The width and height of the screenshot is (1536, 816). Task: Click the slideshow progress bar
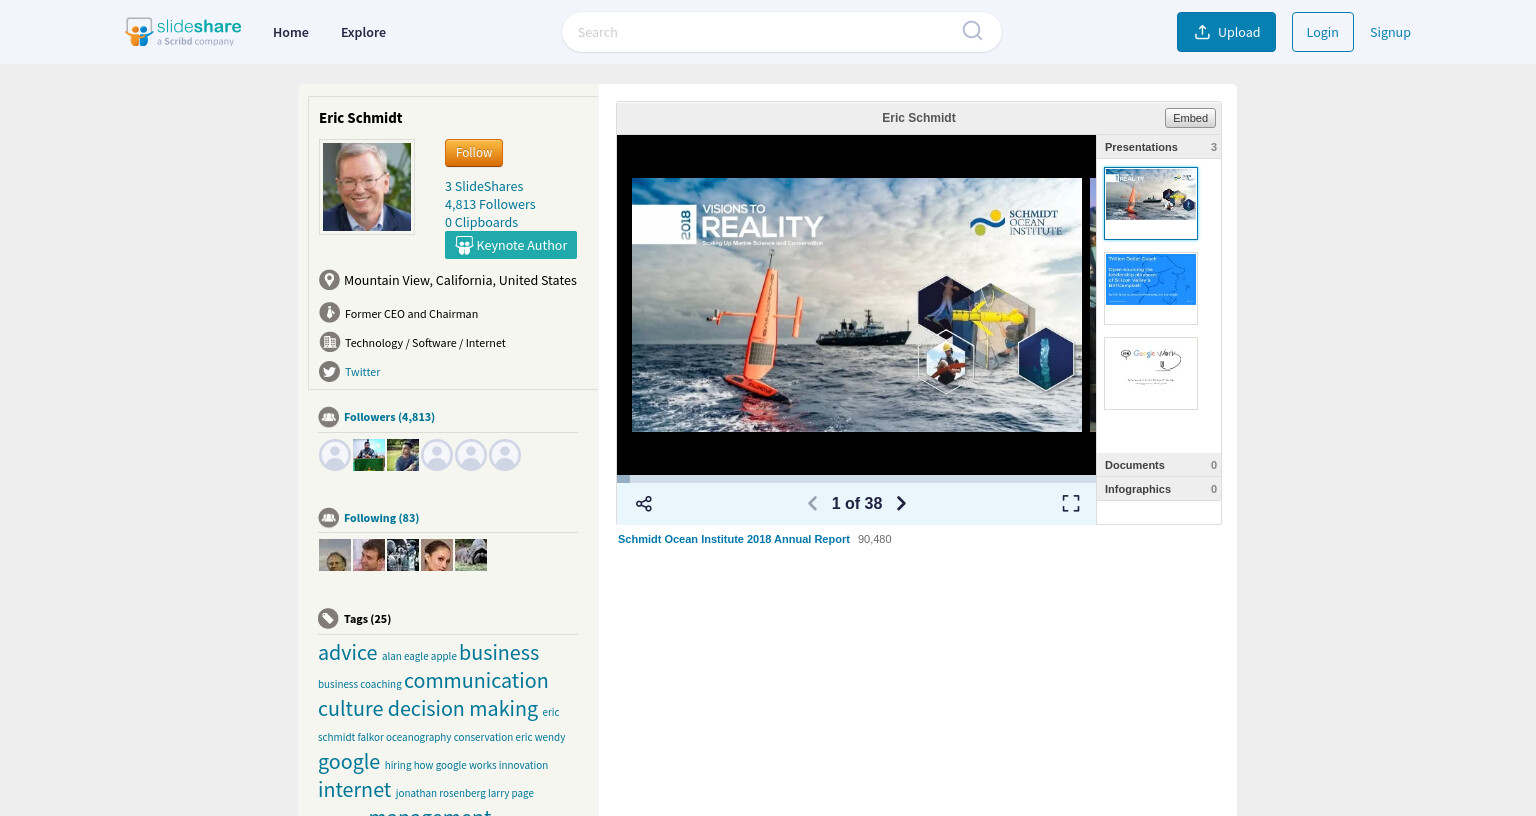856,479
